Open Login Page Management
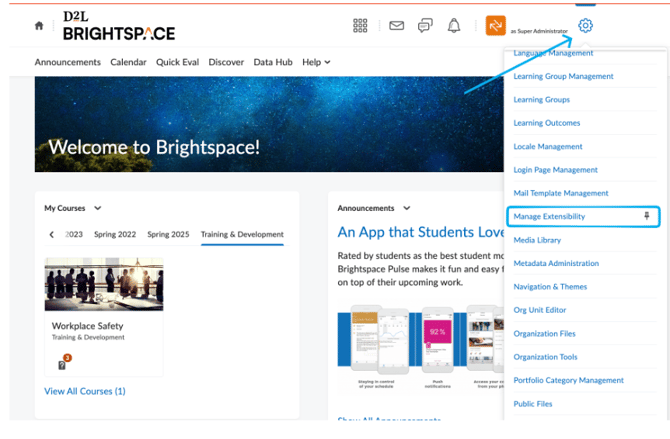The image size is (670, 439). [555, 170]
